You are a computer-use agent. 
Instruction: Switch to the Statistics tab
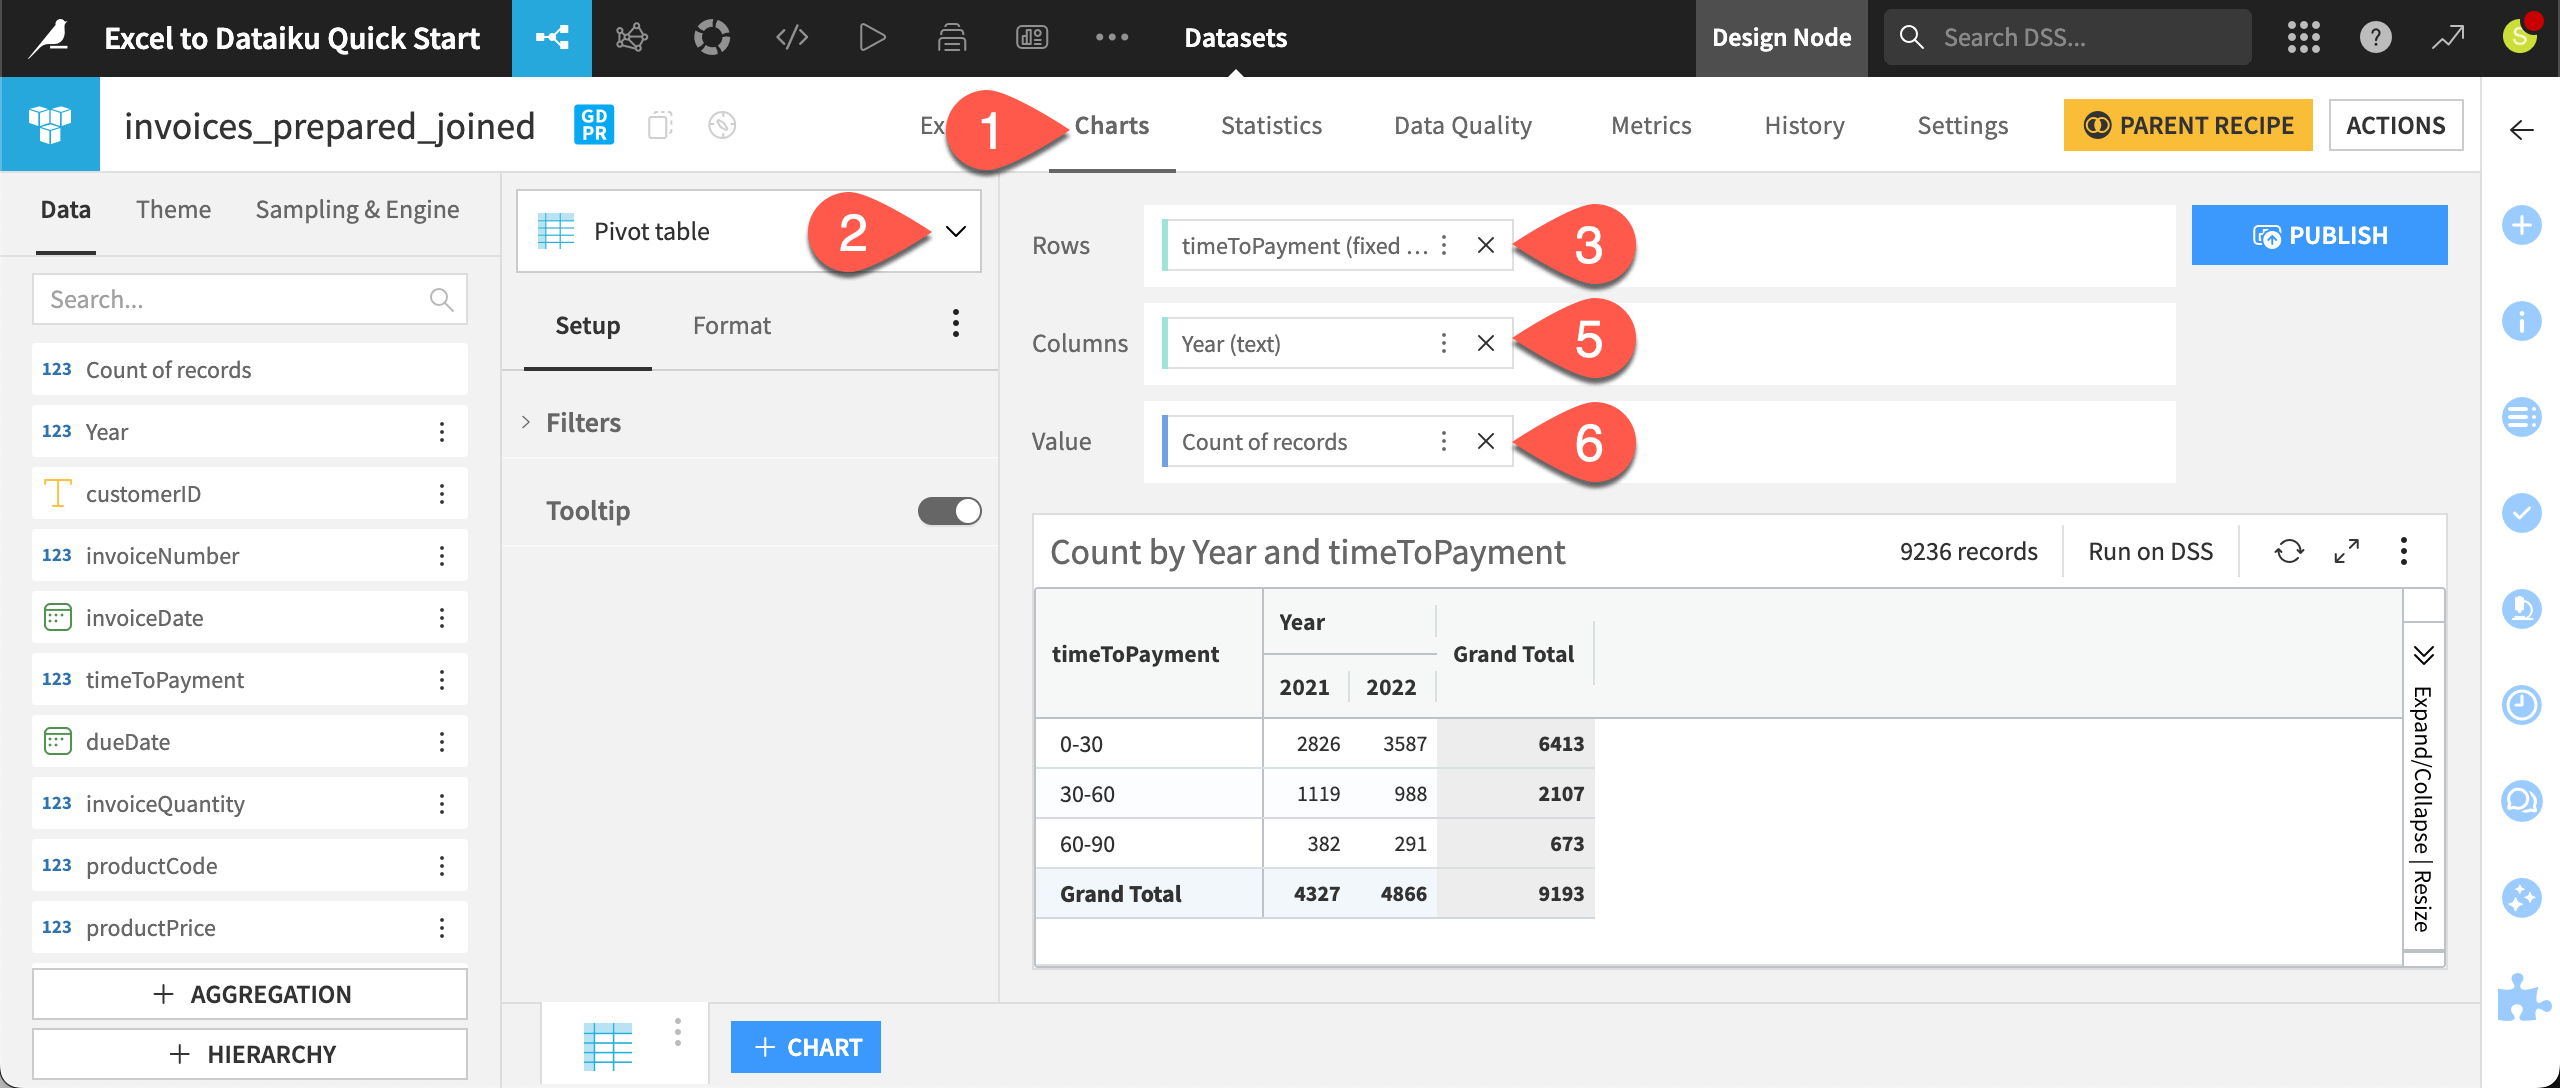click(1270, 125)
